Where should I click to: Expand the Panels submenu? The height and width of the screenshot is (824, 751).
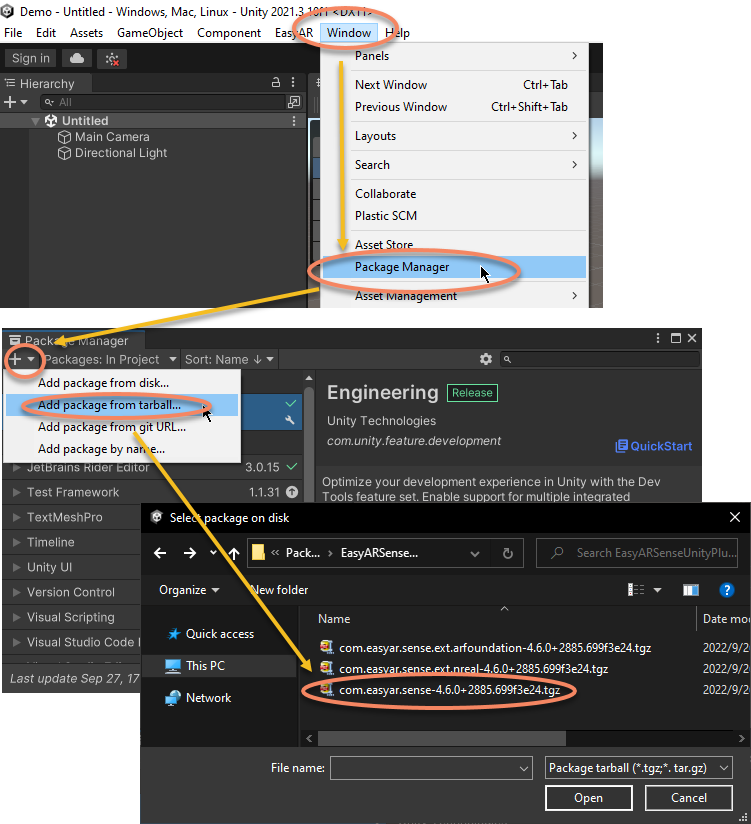[454, 56]
